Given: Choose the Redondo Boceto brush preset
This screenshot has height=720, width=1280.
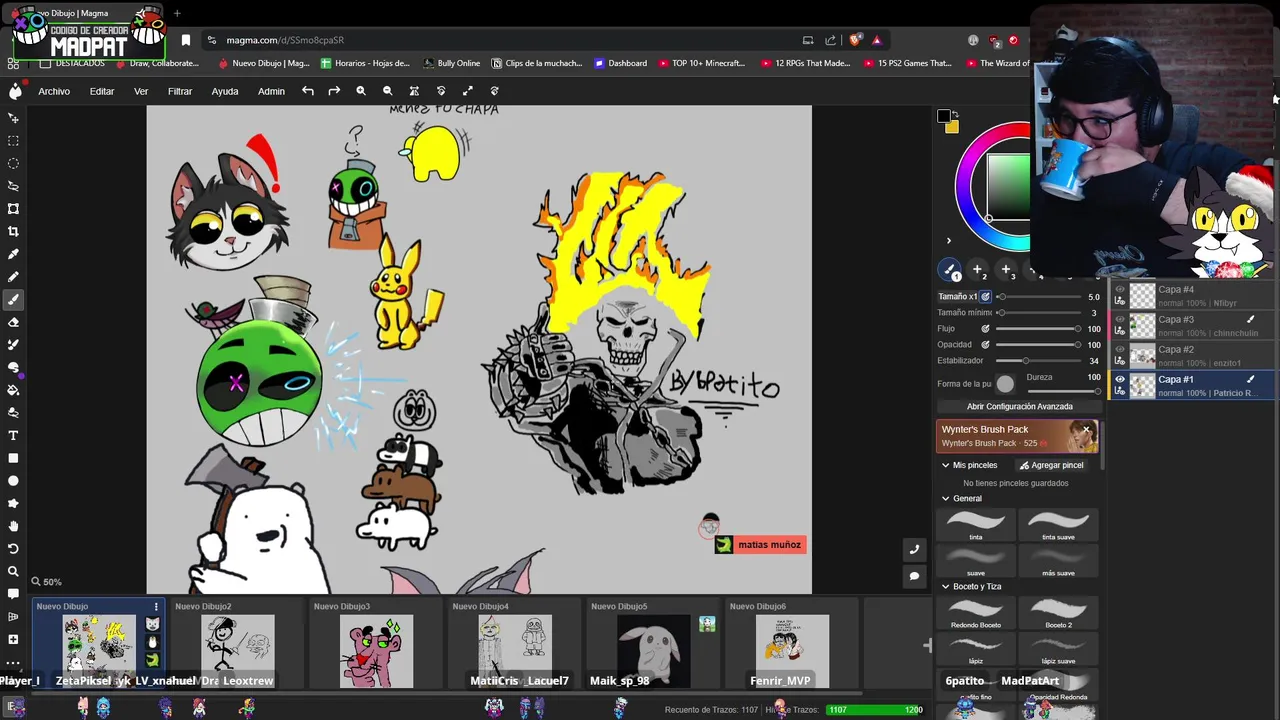Looking at the screenshot, I should point(976,613).
